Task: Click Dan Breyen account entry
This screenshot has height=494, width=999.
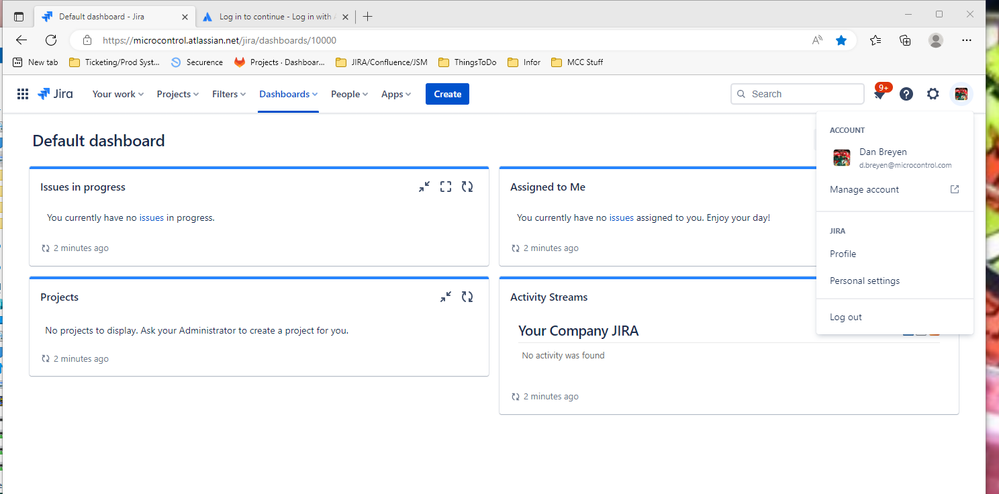Action: [x=895, y=157]
